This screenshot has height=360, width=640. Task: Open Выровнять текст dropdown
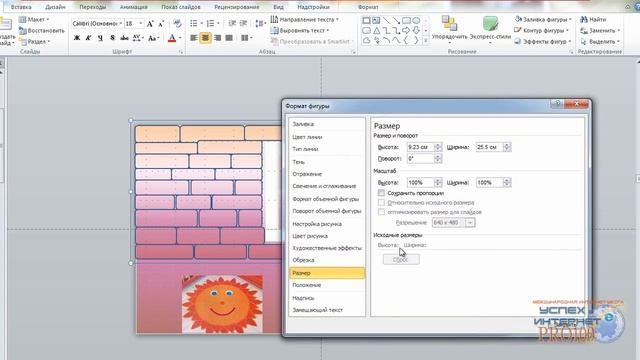[300, 30]
